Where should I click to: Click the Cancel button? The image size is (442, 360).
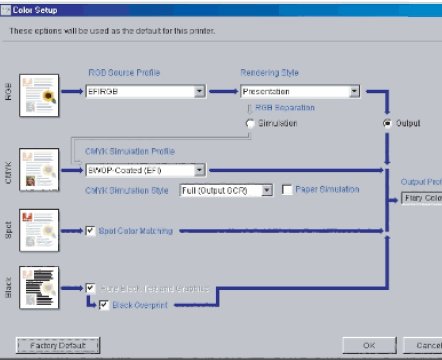[423, 345]
